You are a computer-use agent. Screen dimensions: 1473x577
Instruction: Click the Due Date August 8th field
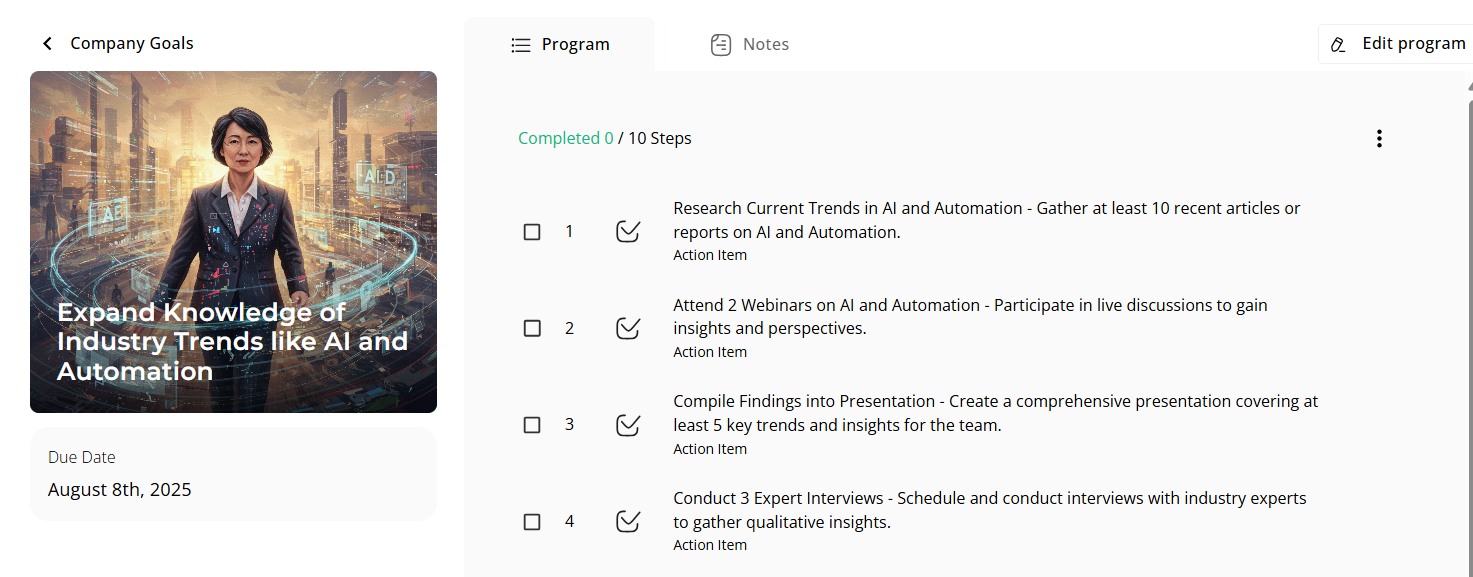point(233,474)
